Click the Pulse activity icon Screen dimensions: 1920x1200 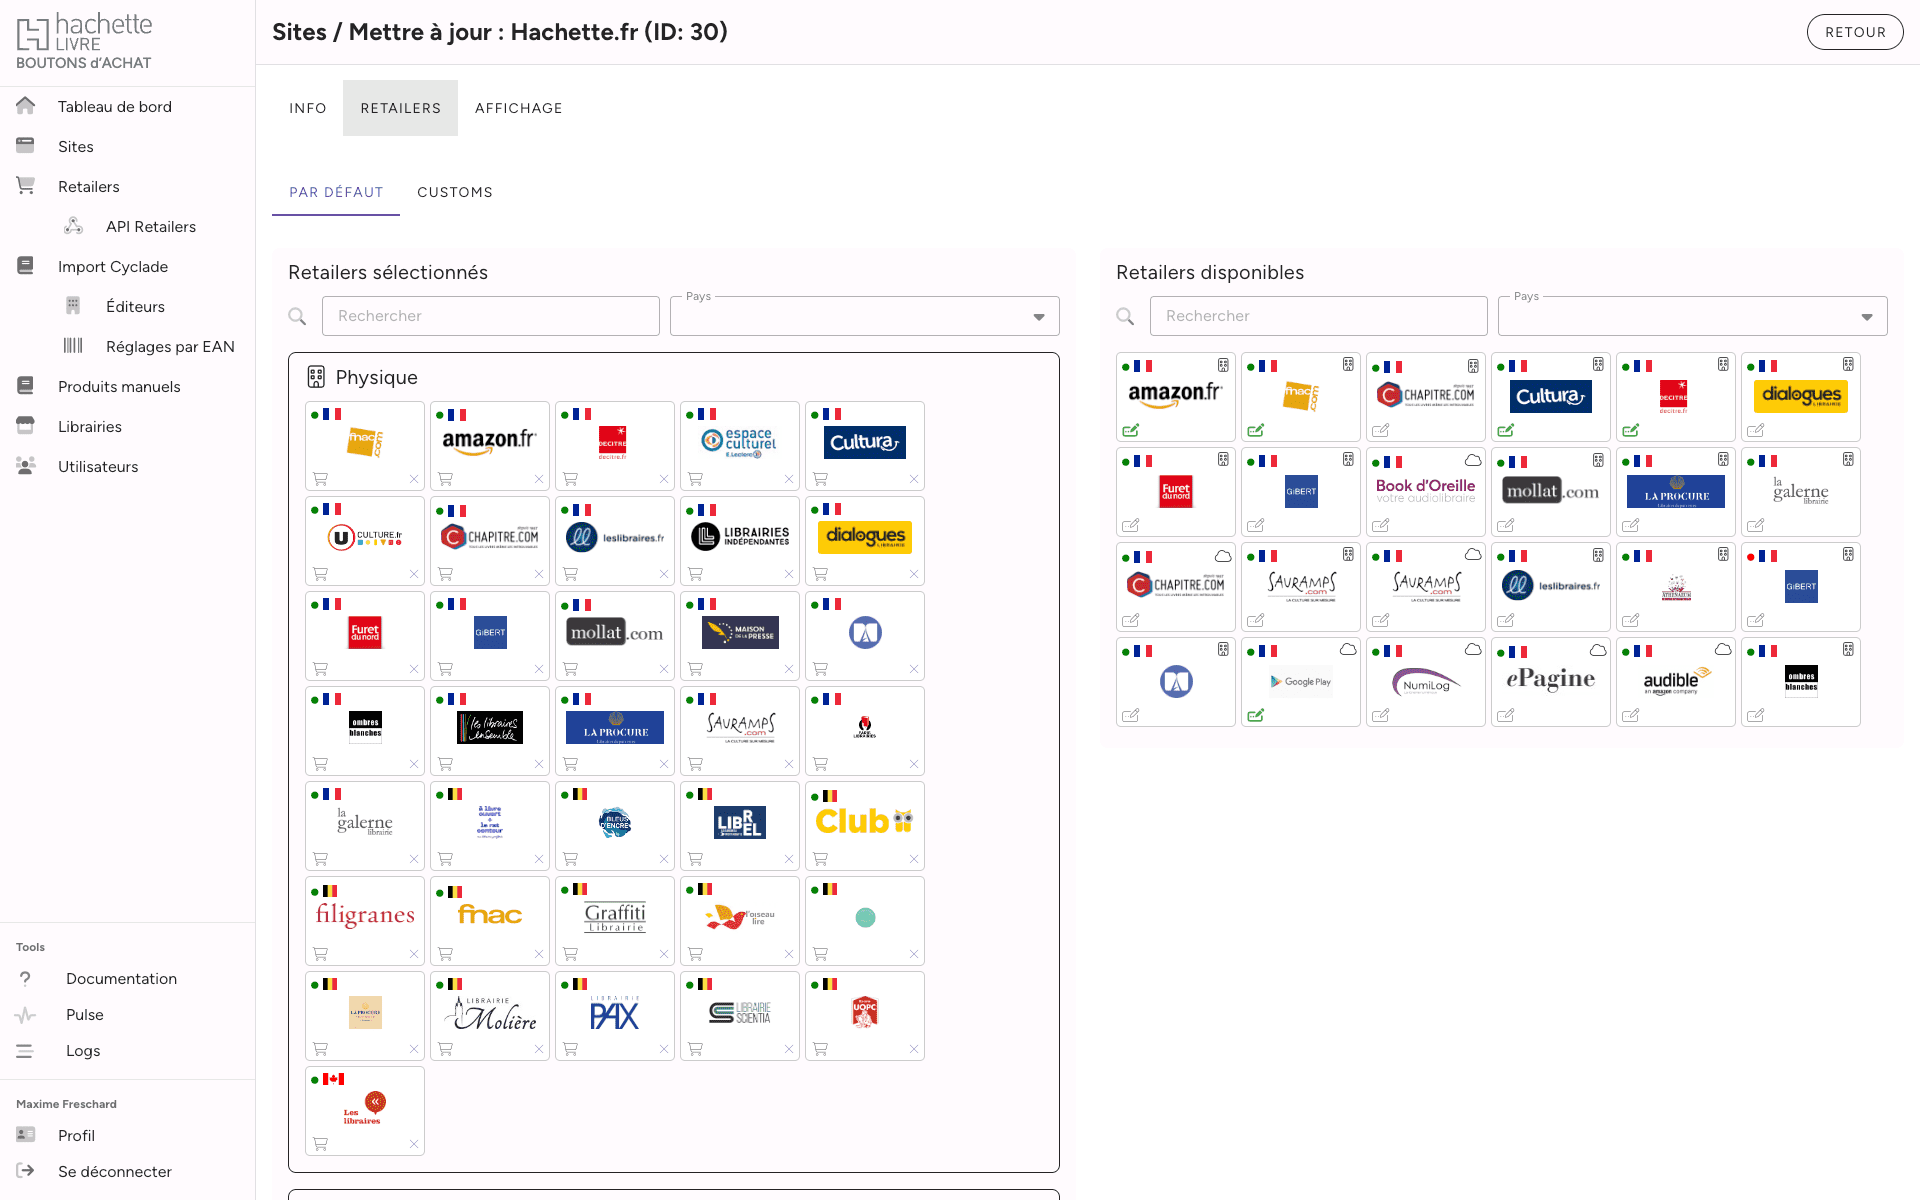[x=26, y=1014]
